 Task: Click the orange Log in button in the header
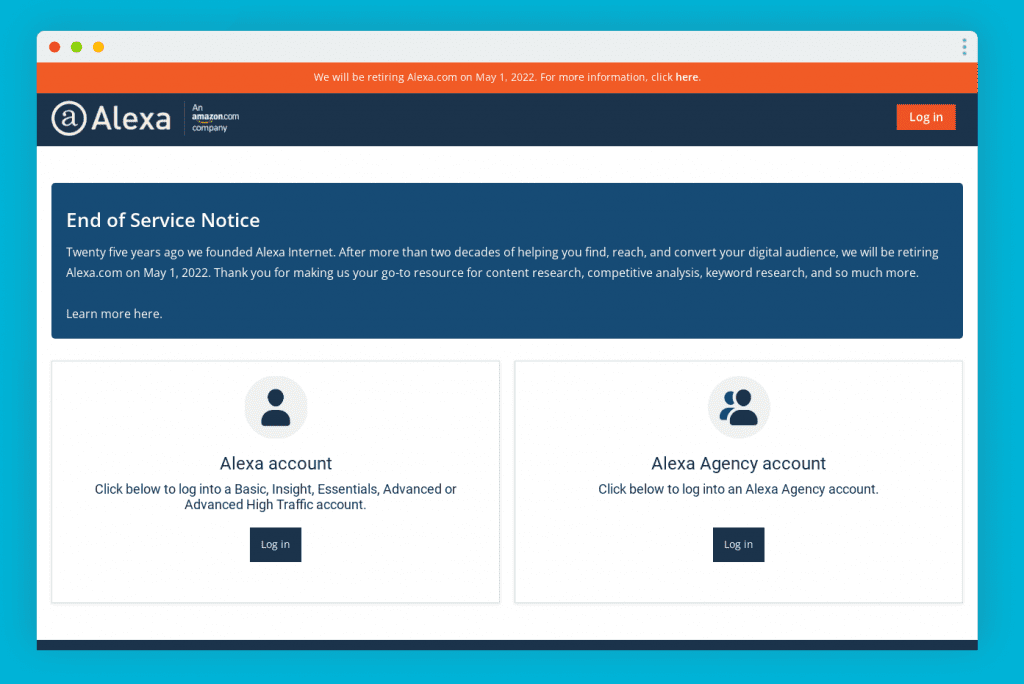[925, 117]
